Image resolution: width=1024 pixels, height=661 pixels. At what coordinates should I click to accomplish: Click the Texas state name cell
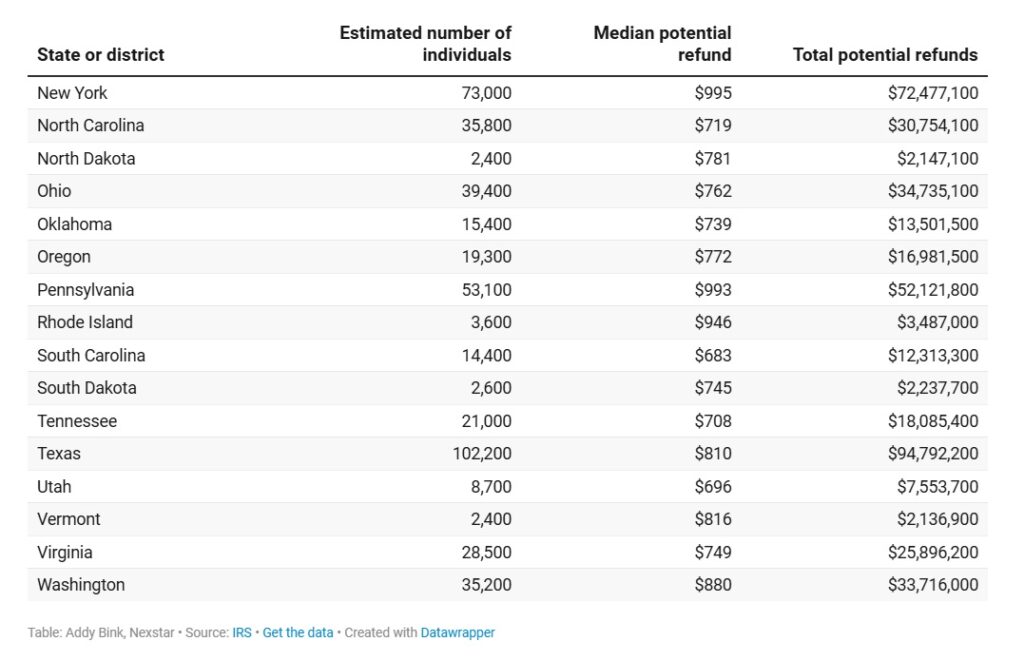(x=59, y=454)
